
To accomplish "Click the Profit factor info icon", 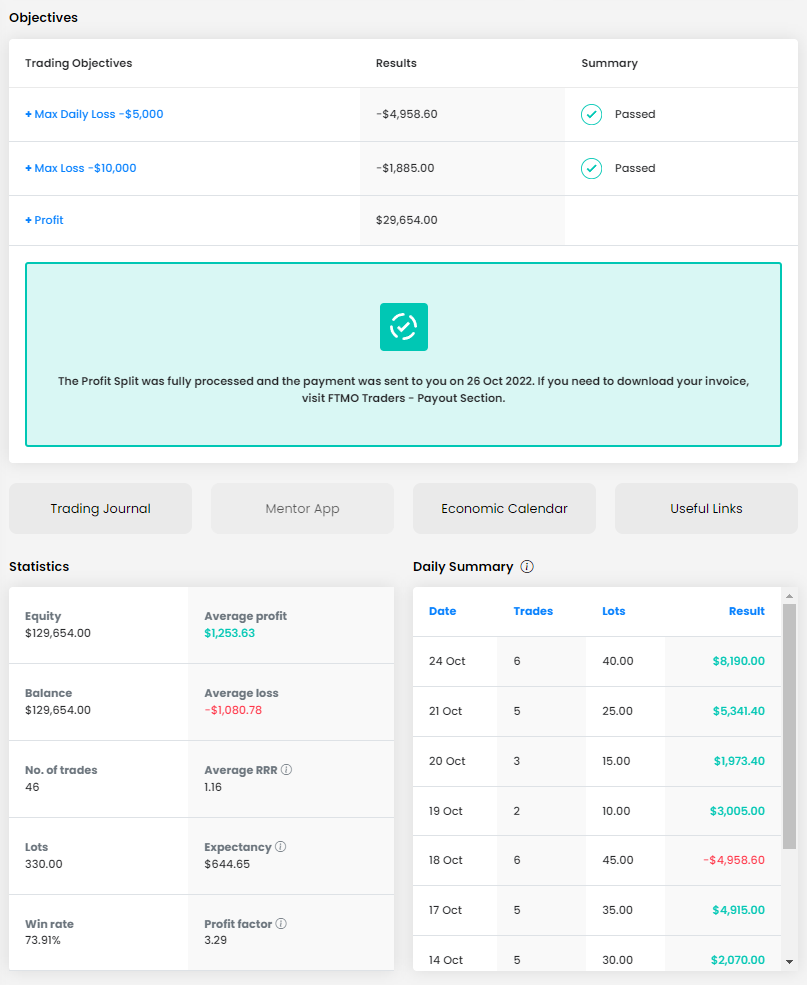I will point(281,923).
